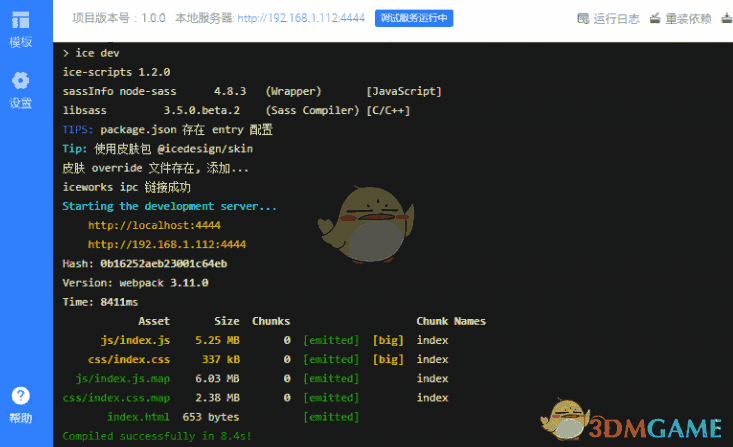Click the '> ice dev' command line
Screen dimensions: 733x447
[x=91, y=53]
